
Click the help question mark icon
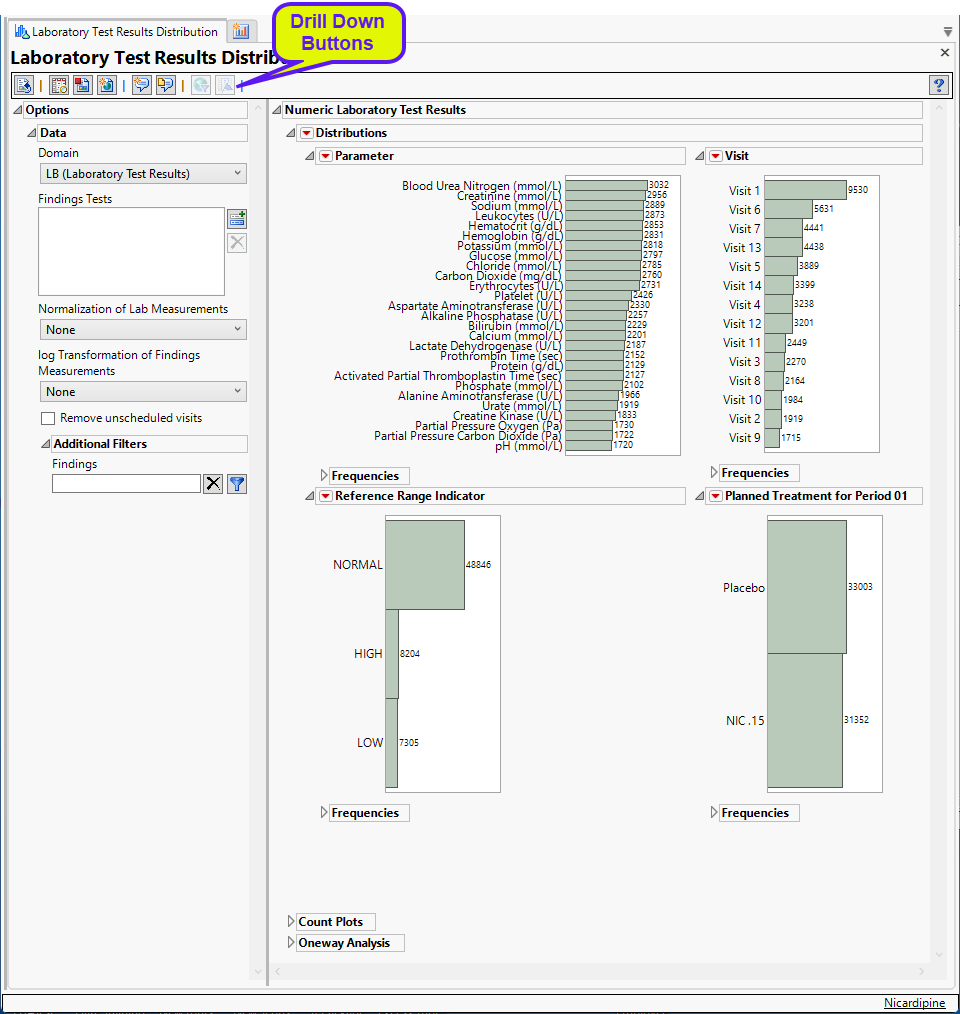[938, 85]
